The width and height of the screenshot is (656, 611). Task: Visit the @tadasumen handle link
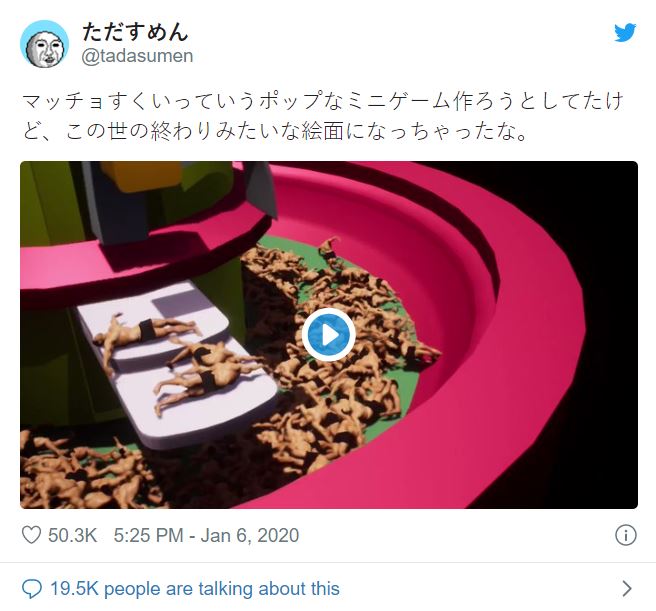(137, 56)
